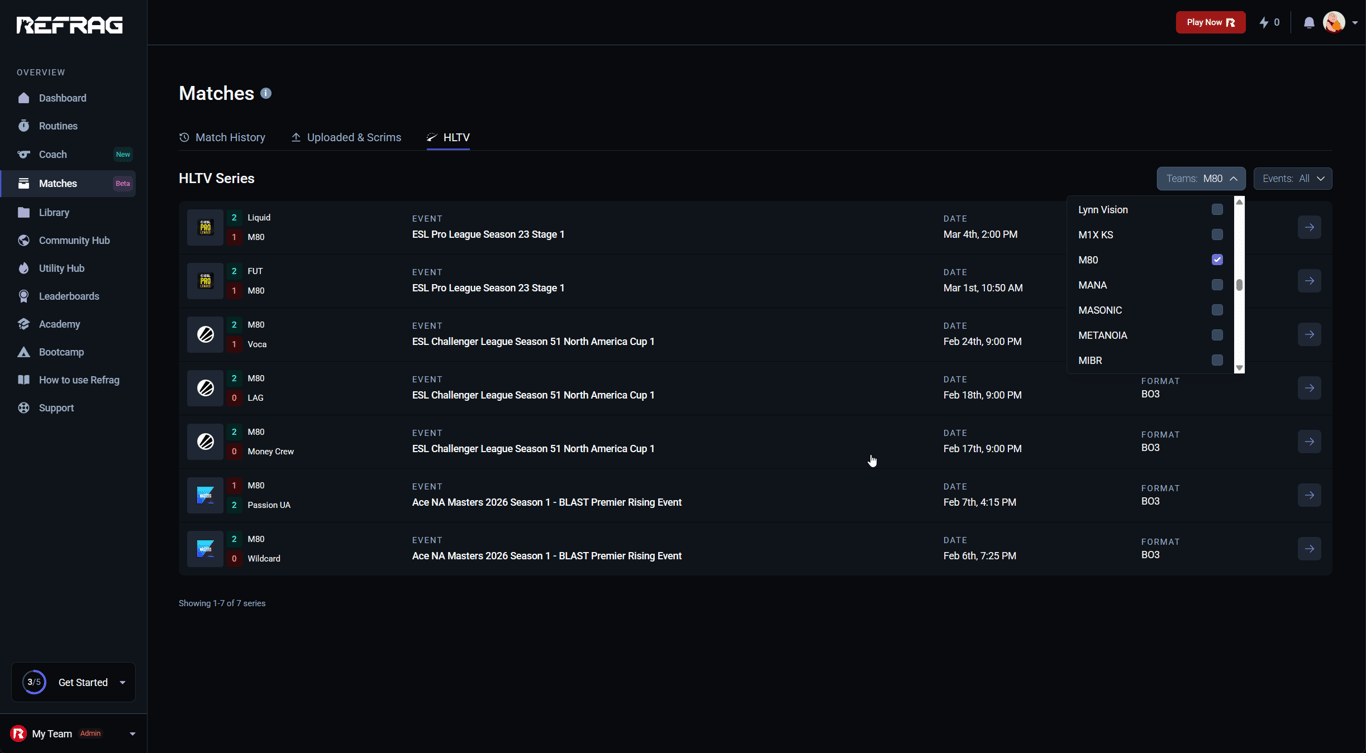Switch to the Match History tab
1366x753 pixels.
(x=222, y=137)
